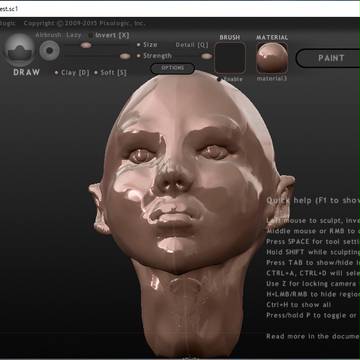Click the DRAW tool label

click(x=26, y=72)
